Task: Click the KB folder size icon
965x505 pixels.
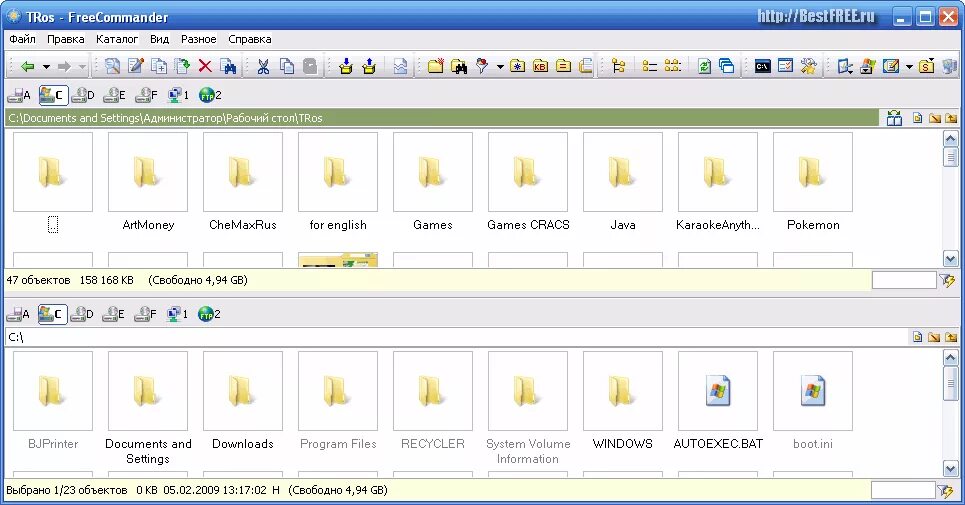Action: point(540,66)
